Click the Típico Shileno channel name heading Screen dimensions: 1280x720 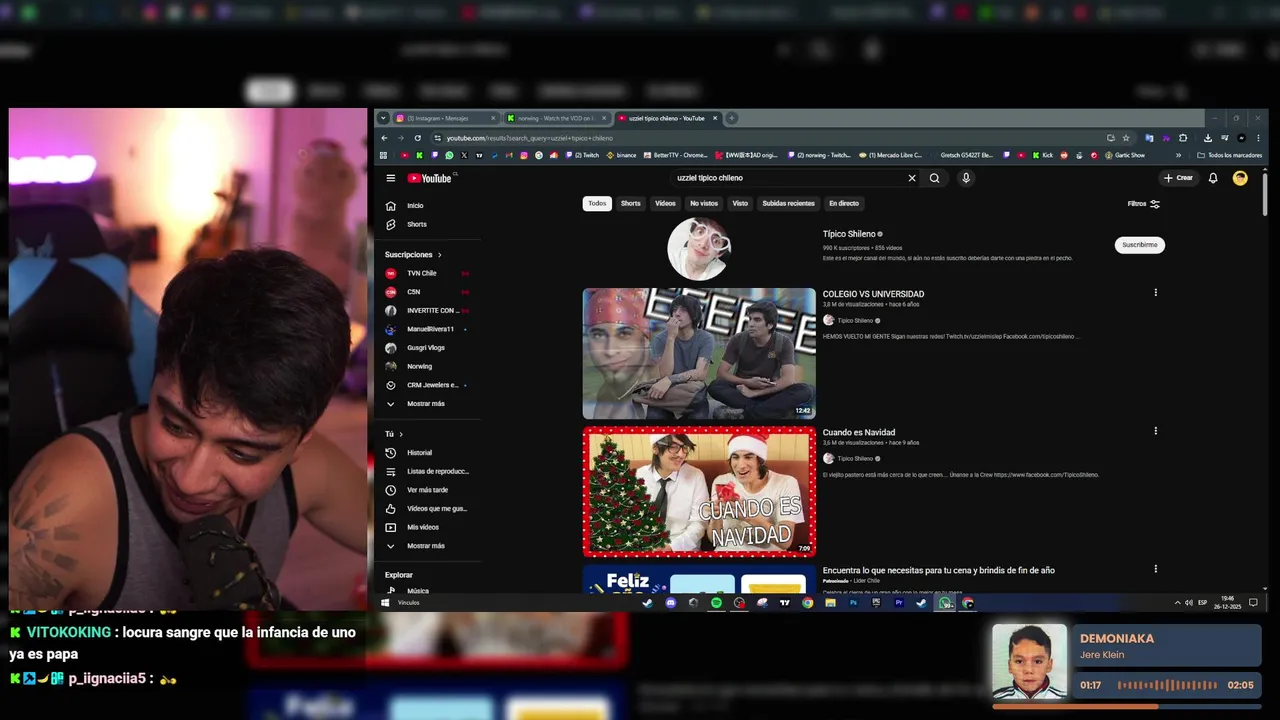click(849, 234)
